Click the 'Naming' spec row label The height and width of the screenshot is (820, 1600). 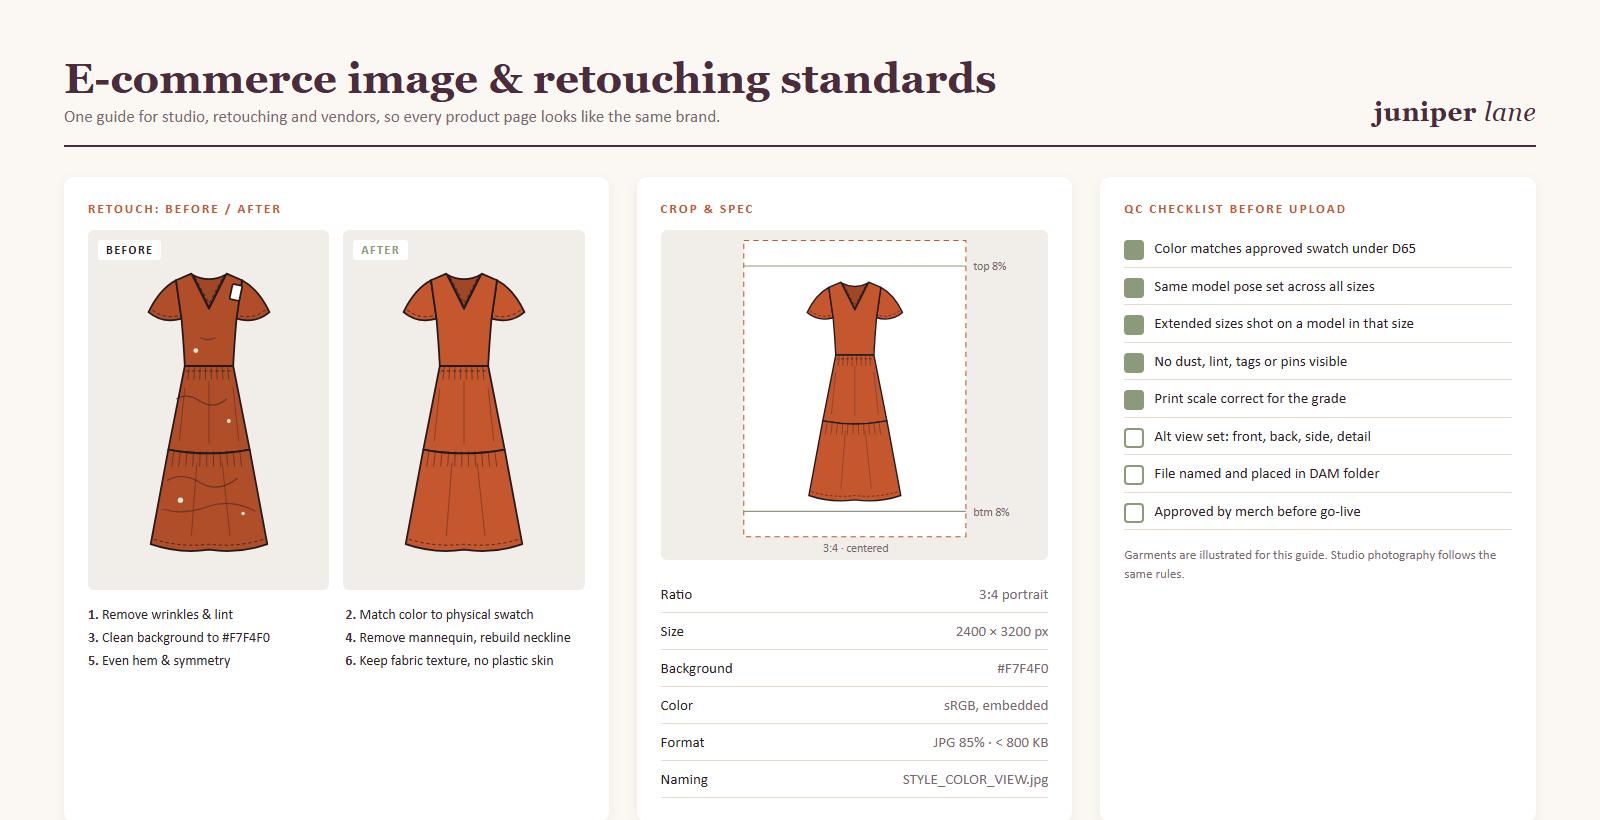(x=684, y=780)
